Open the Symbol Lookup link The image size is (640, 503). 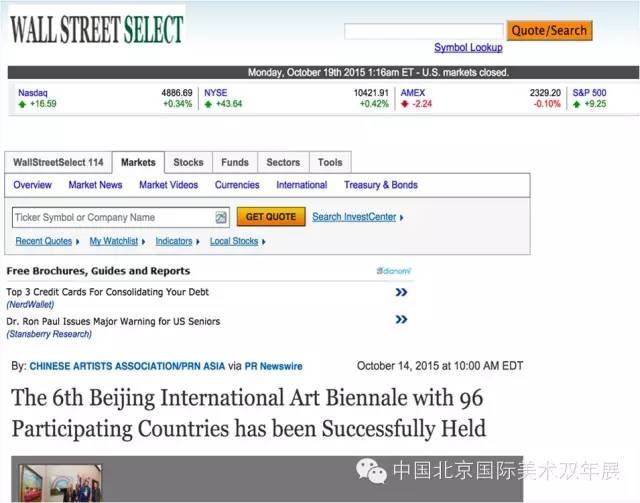coord(468,48)
